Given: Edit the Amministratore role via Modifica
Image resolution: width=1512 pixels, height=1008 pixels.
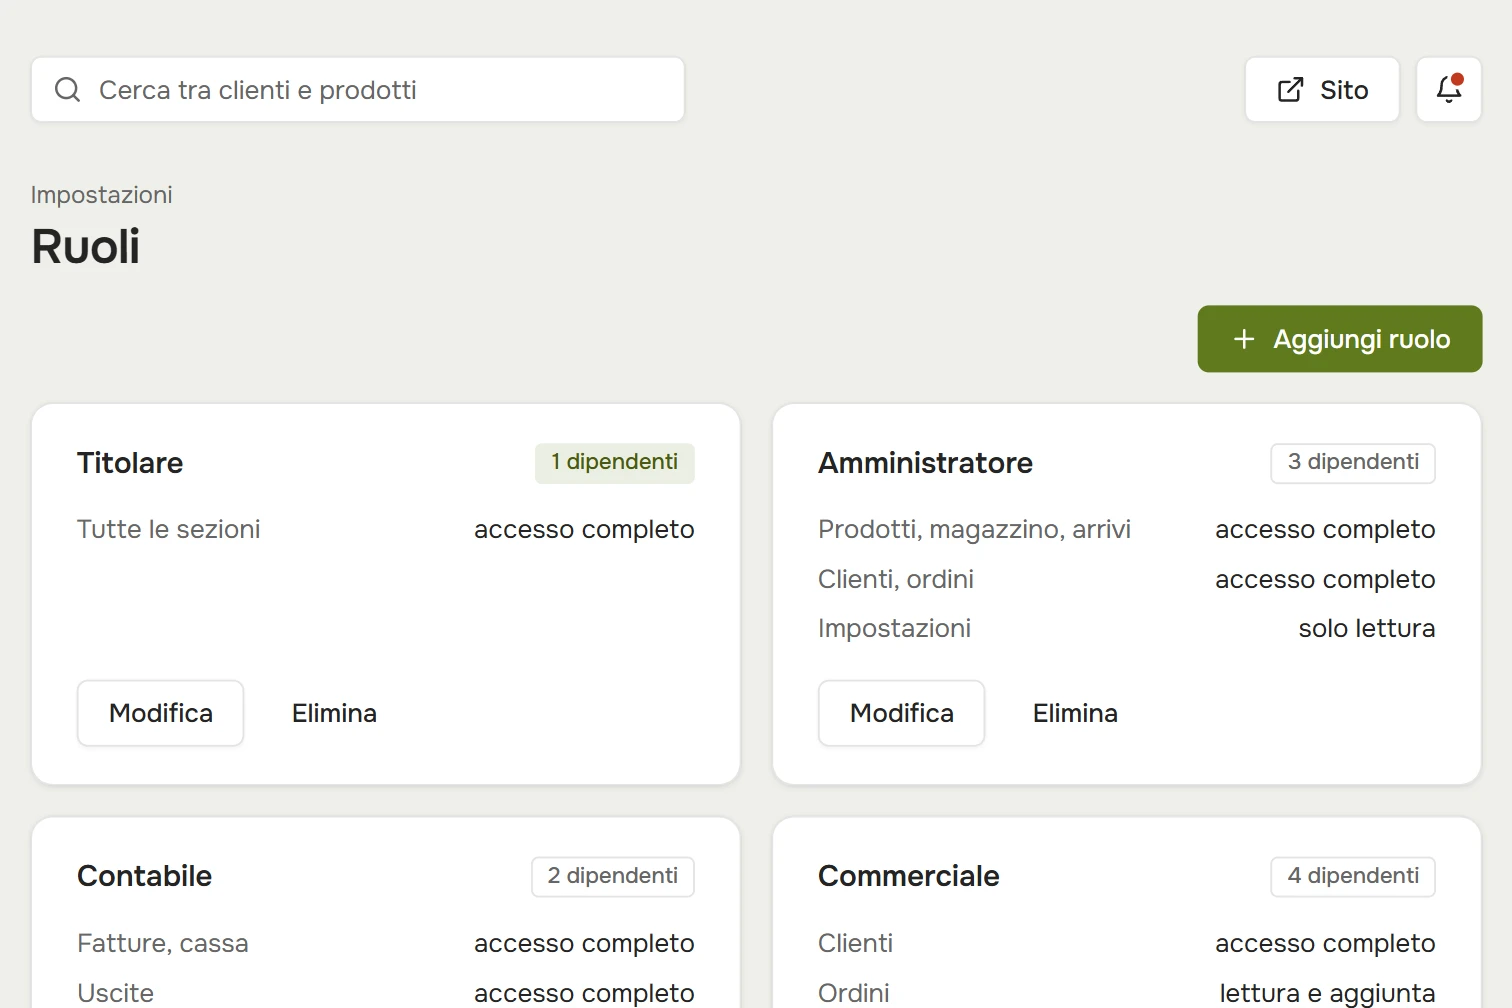Looking at the screenshot, I should pyautogui.click(x=902, y=713).
